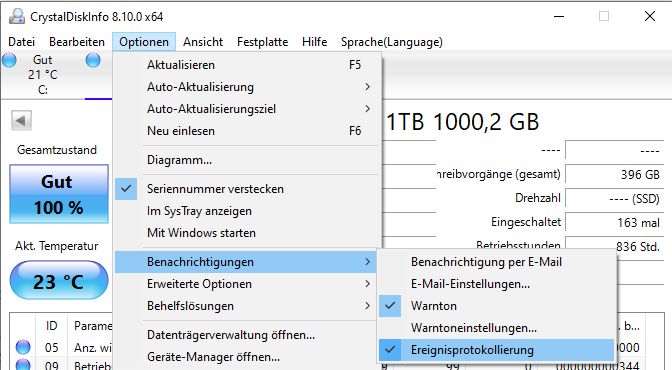Select the second drive's blue status orb
Viewport: 672px width, 370px height.
tap(93, 60)
